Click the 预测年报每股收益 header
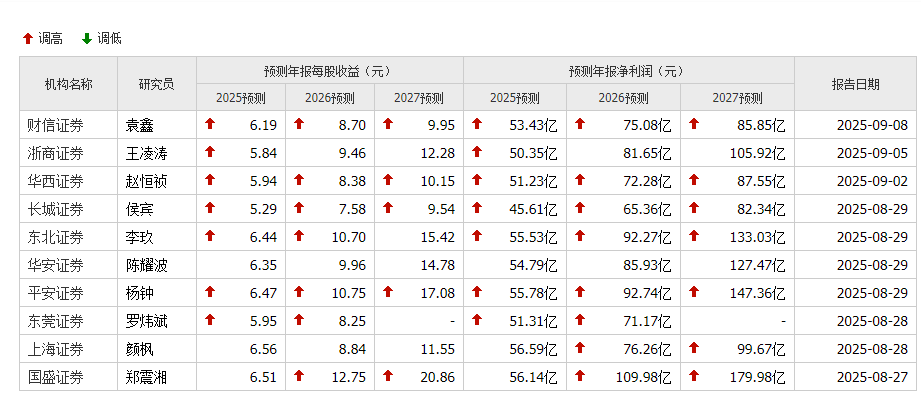Image resolution: width=921 pixels, height=413 pixels. (329, 70)
